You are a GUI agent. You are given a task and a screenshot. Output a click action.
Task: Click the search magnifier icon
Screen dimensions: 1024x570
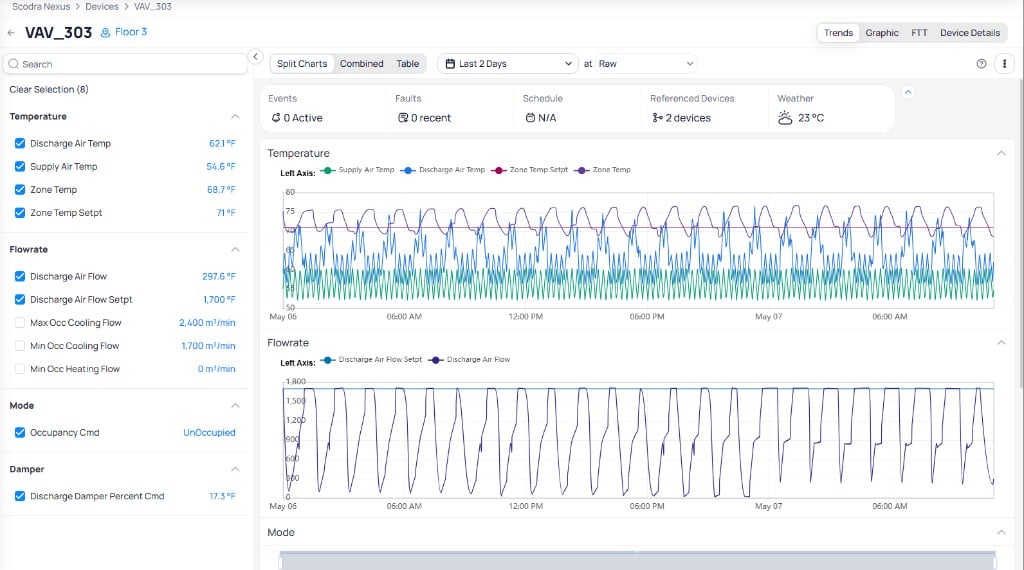click(x=14, y=64)
